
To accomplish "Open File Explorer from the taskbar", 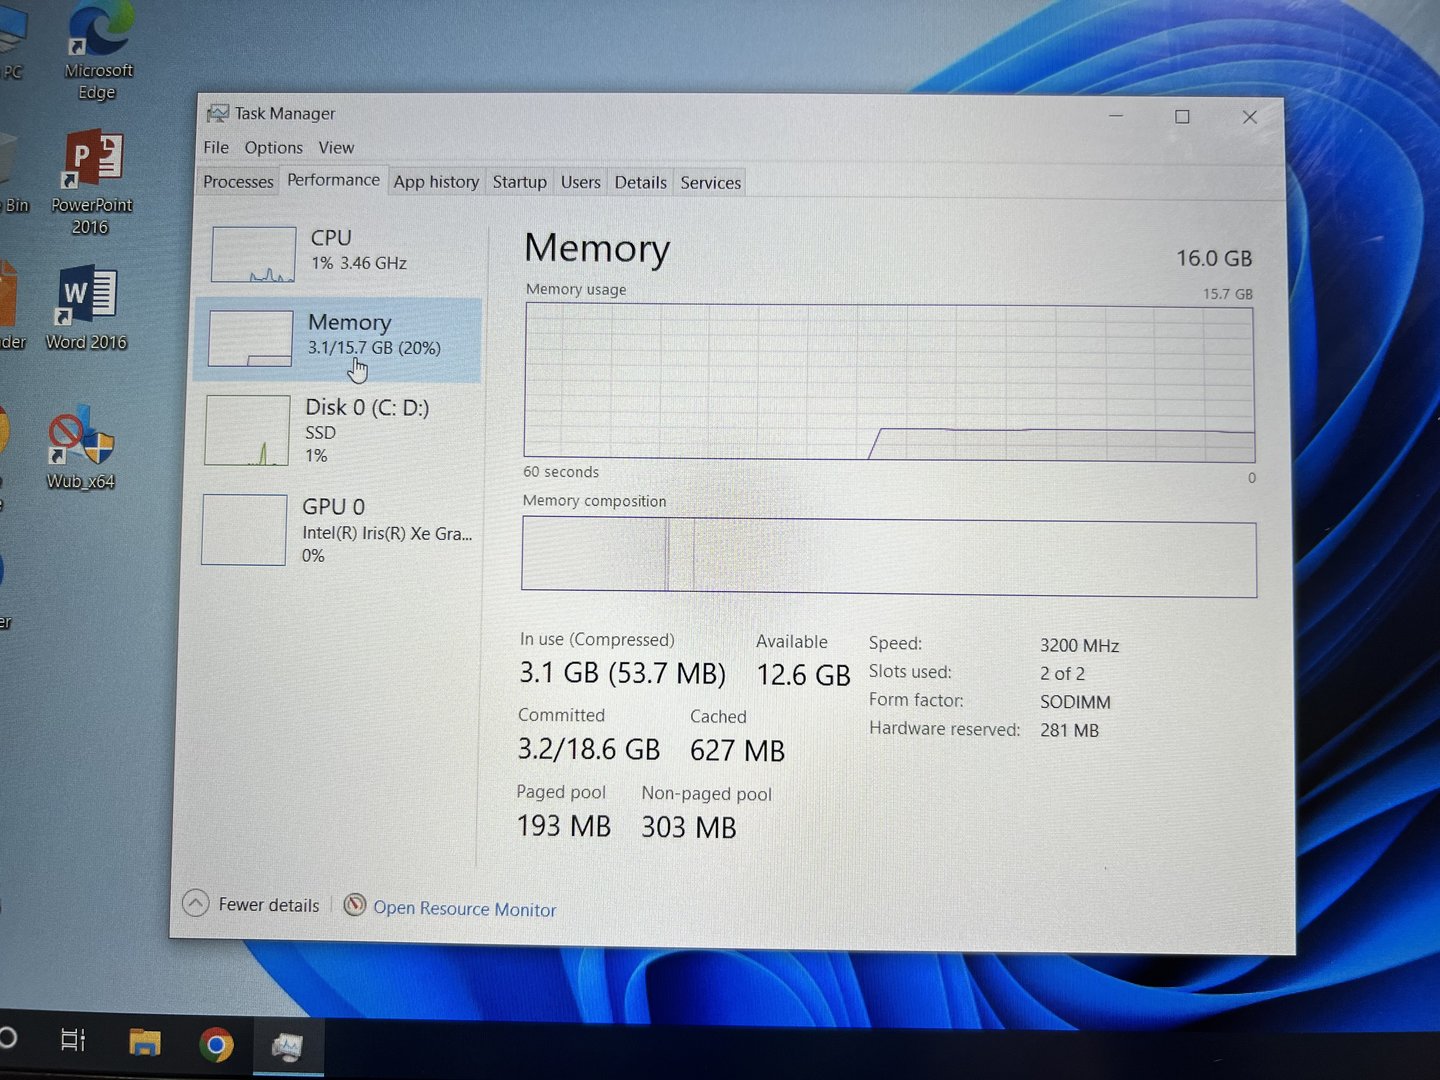I will [145, 1043].
